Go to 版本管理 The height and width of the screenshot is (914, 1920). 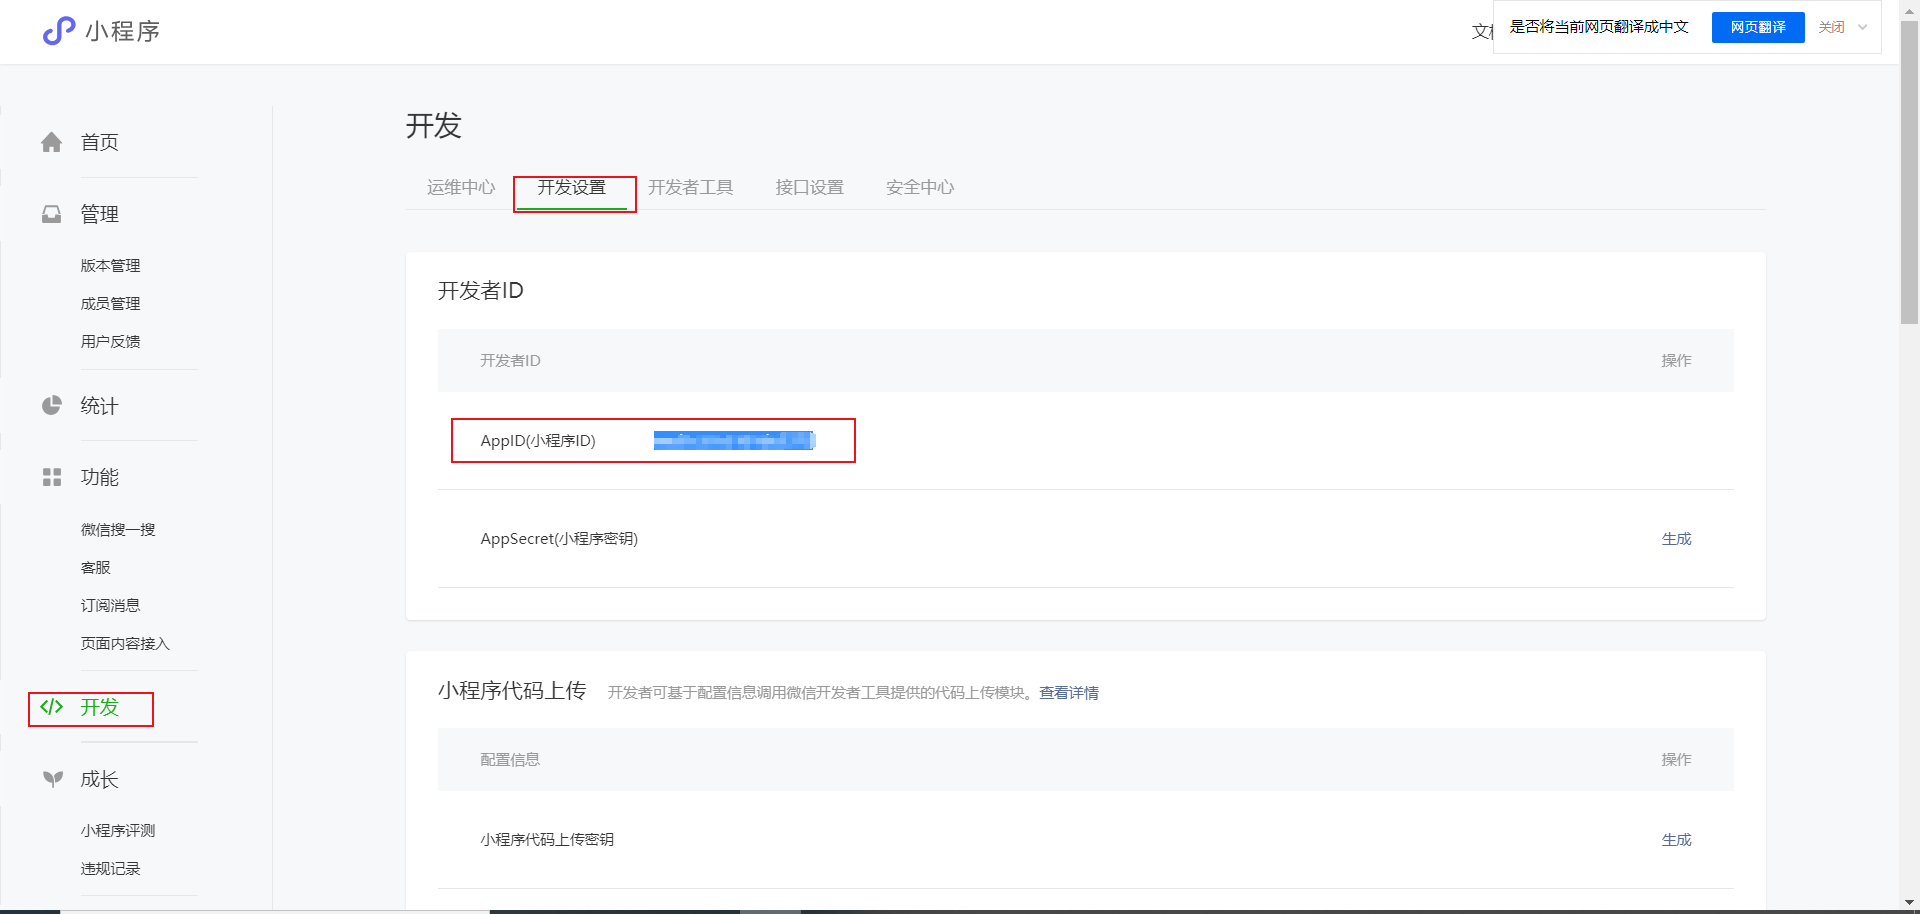(111, 265)
